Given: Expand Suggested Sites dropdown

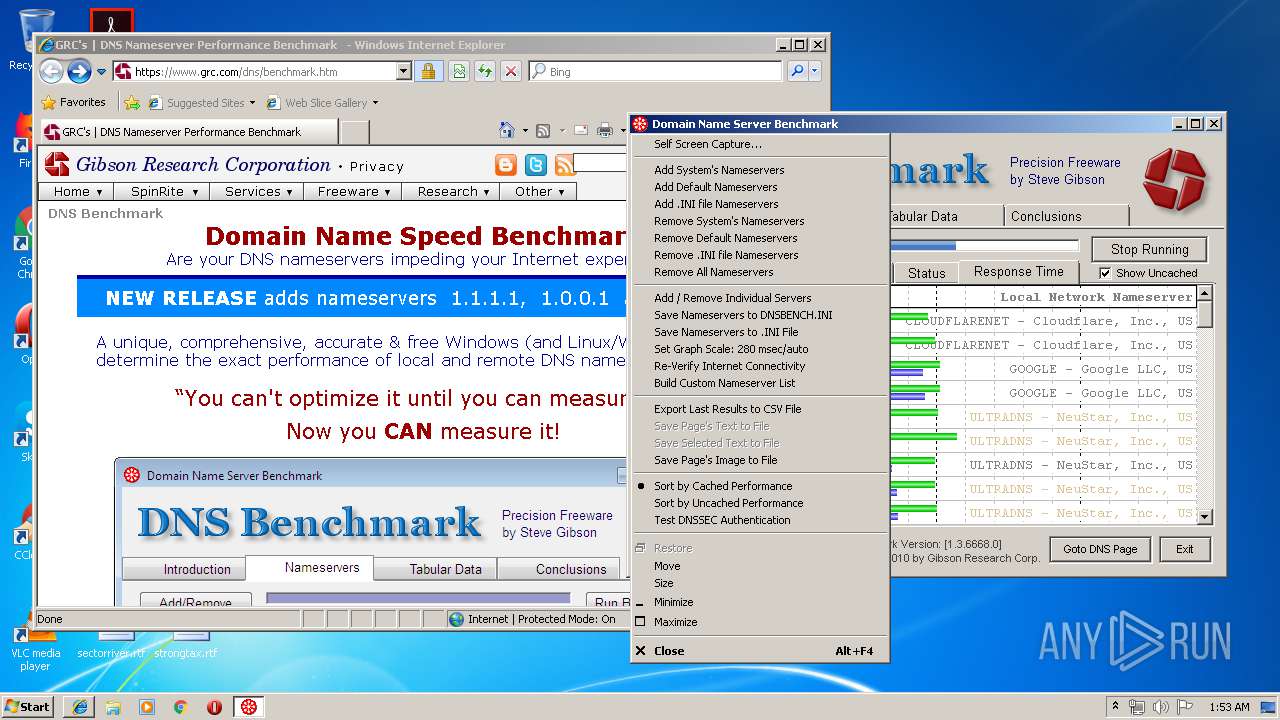Looking at the screenshot, I should tap(252, 102).
